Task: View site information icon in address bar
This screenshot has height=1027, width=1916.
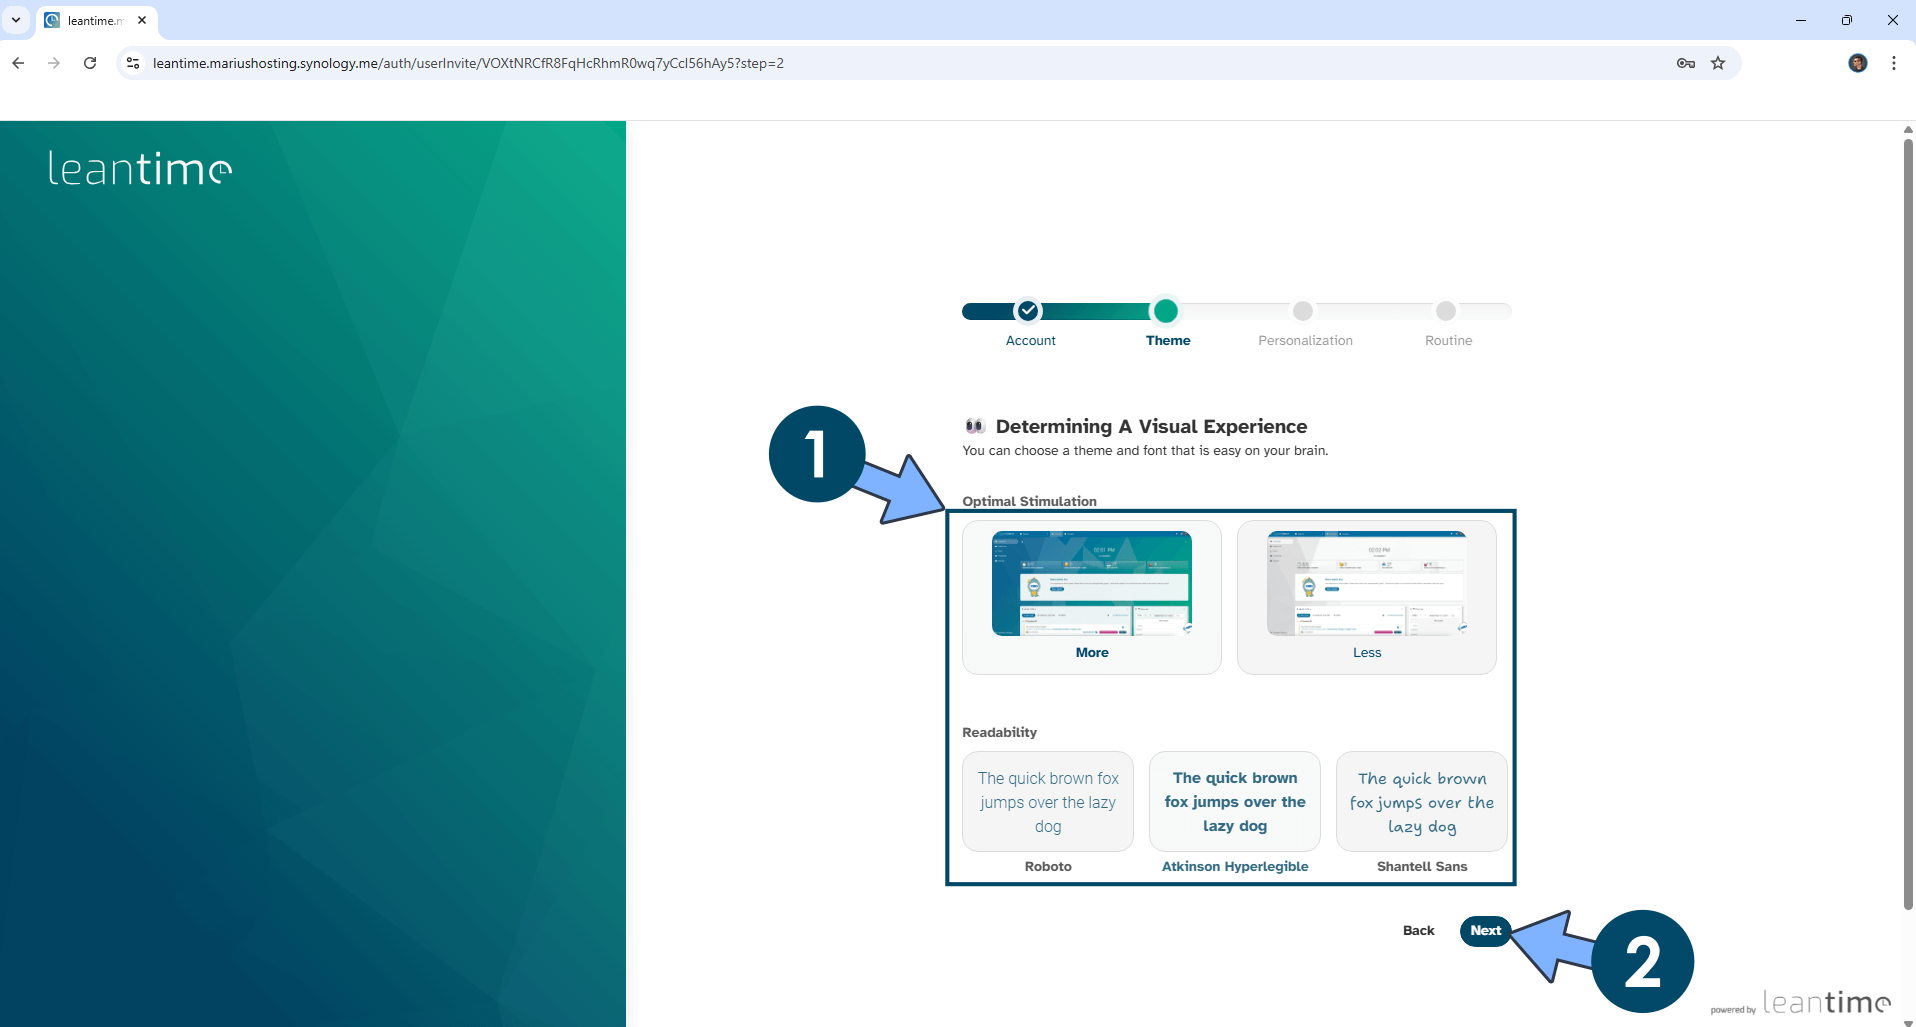Action: [133, 63]
